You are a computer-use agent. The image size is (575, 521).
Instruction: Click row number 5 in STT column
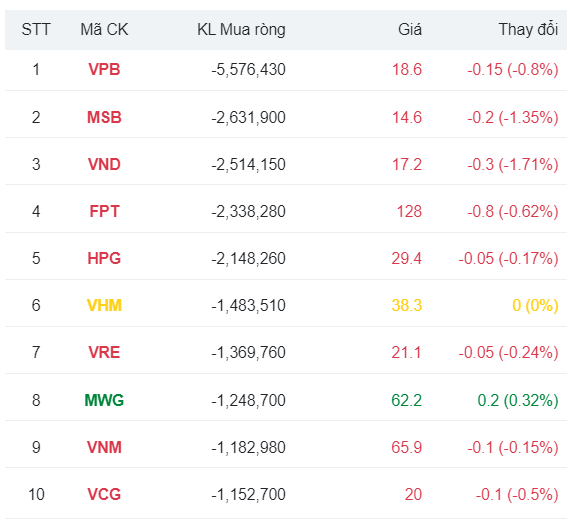tap(36, 258)
